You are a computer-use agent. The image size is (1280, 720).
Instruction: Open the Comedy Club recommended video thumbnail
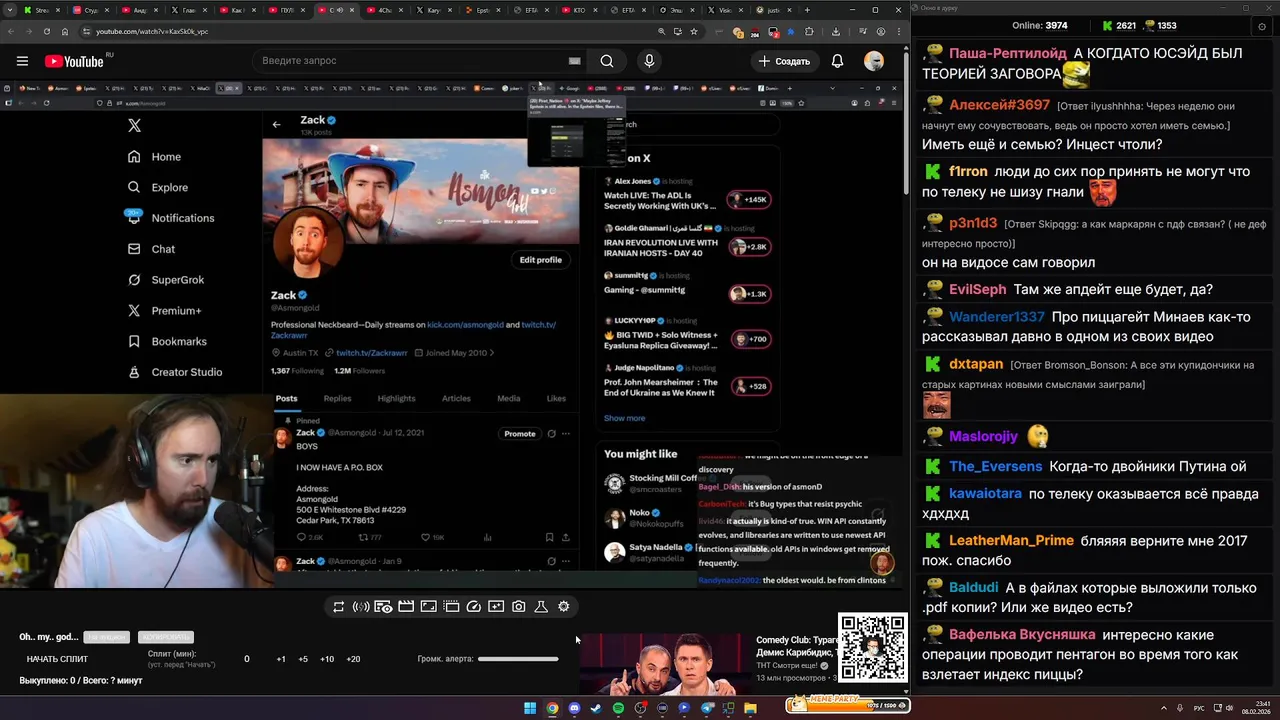click(662, 664)
